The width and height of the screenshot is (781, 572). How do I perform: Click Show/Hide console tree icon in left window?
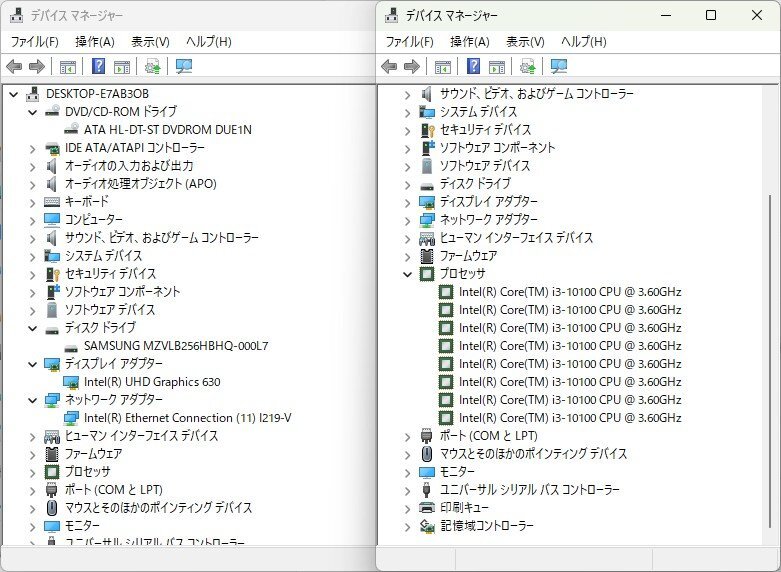[68, 66]
